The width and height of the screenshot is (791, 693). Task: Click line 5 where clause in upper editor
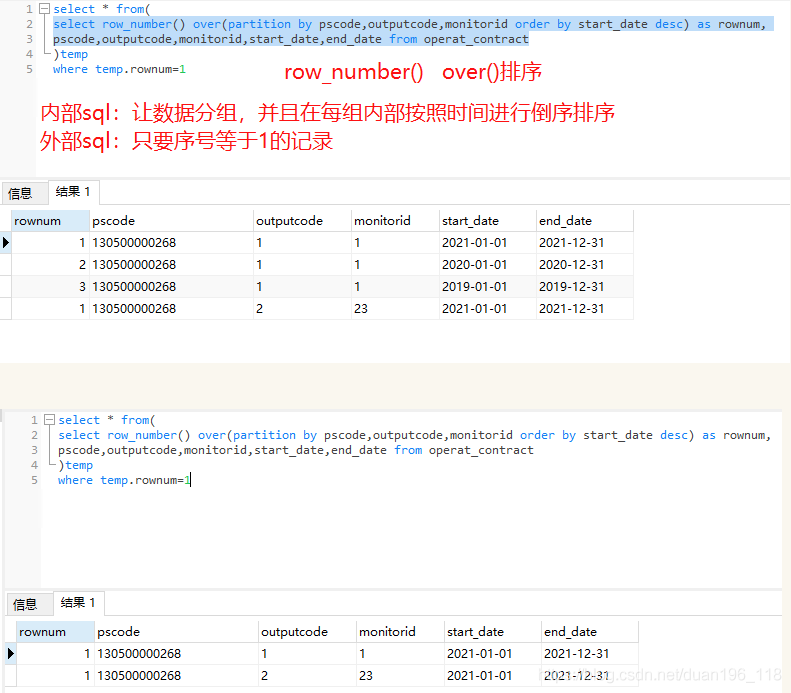point(120,70)
